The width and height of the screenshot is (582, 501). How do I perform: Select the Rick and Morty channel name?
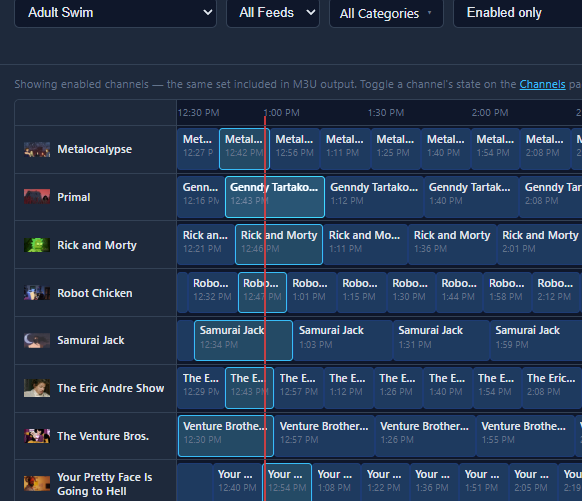pos(97,245)
